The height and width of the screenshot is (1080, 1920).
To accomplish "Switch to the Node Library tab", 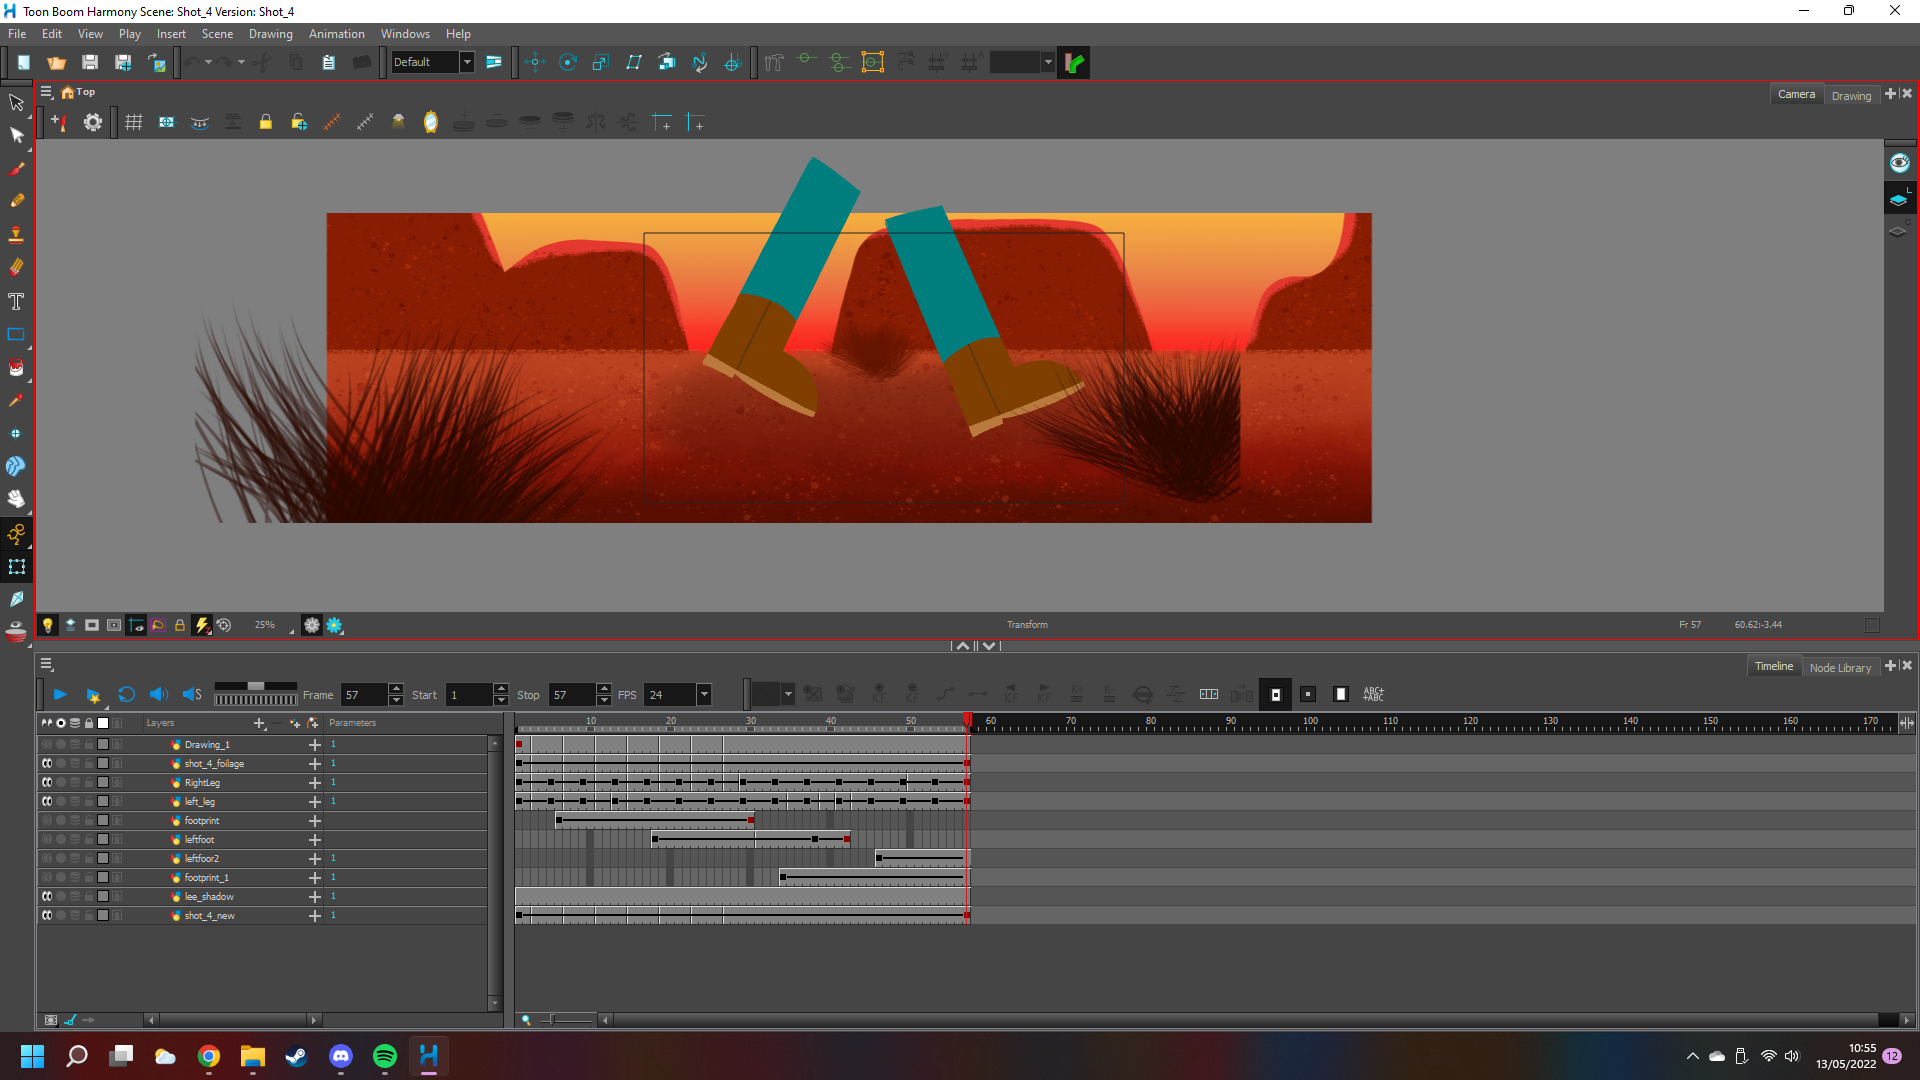I will [1840, 667].
